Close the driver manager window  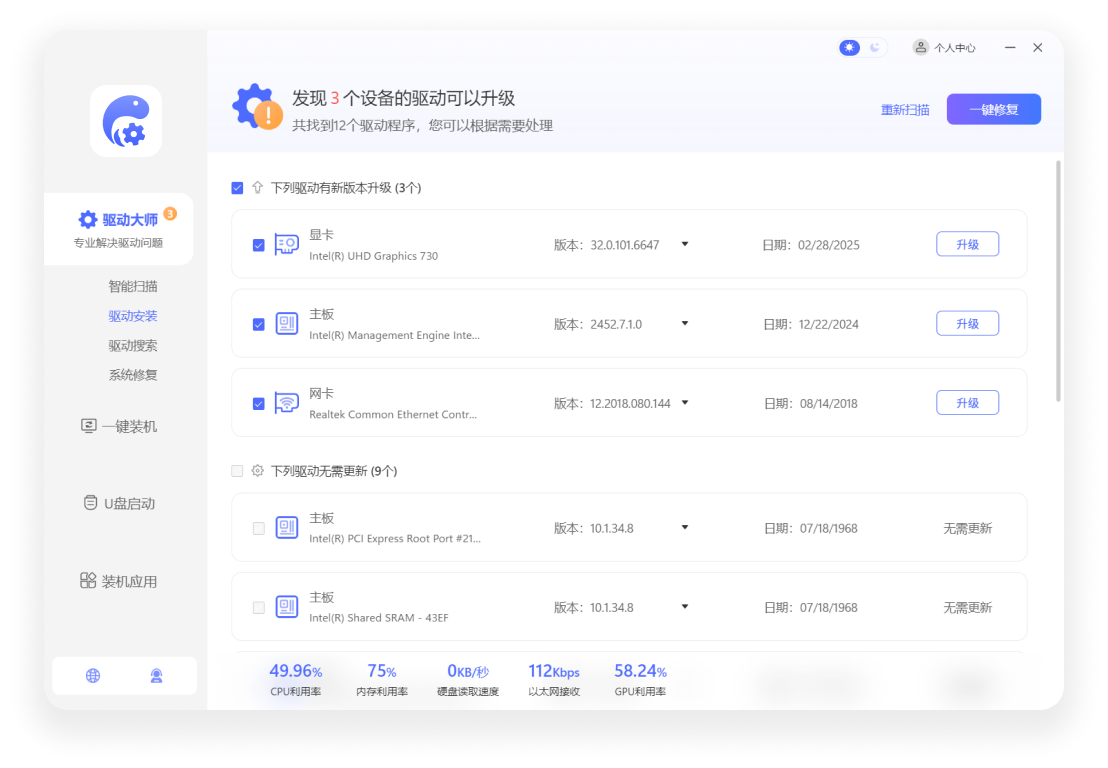[1037, 47]
